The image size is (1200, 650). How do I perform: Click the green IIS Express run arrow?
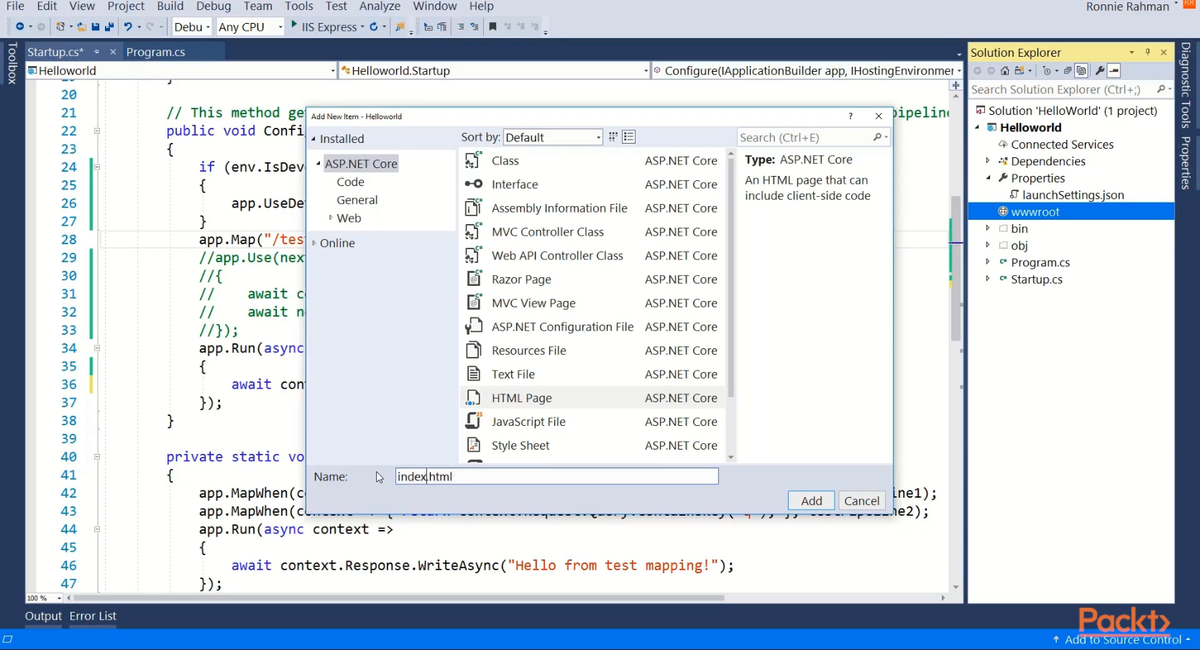coord(294,25)
